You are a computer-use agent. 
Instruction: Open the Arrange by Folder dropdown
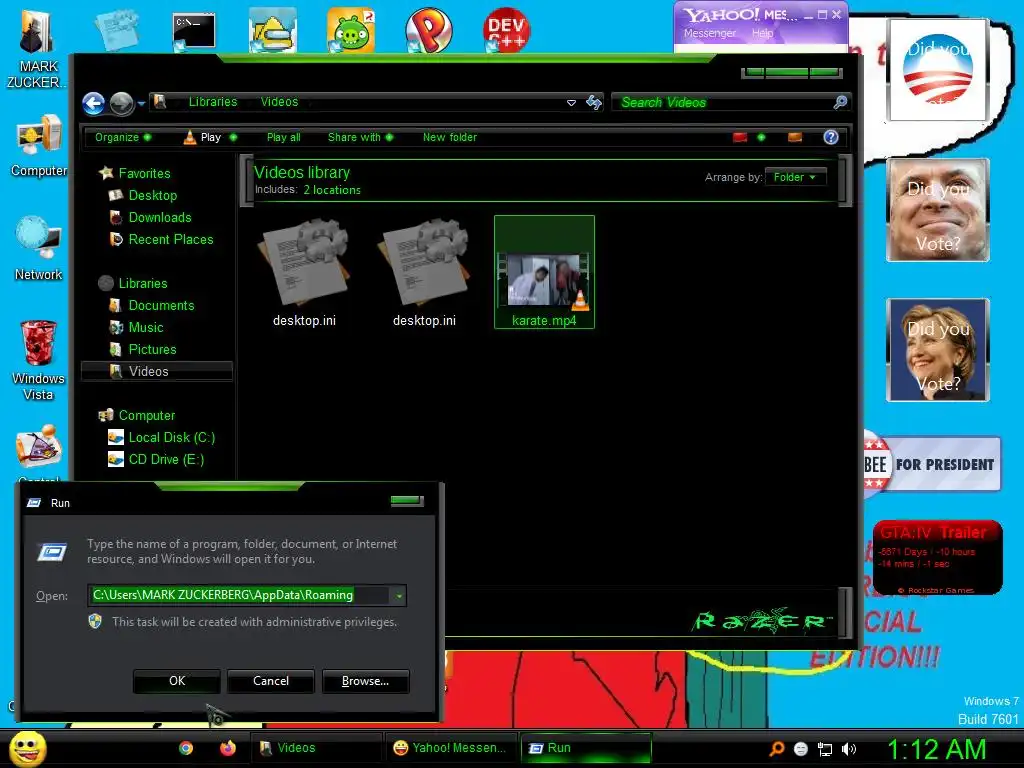(x=795, y=177)
